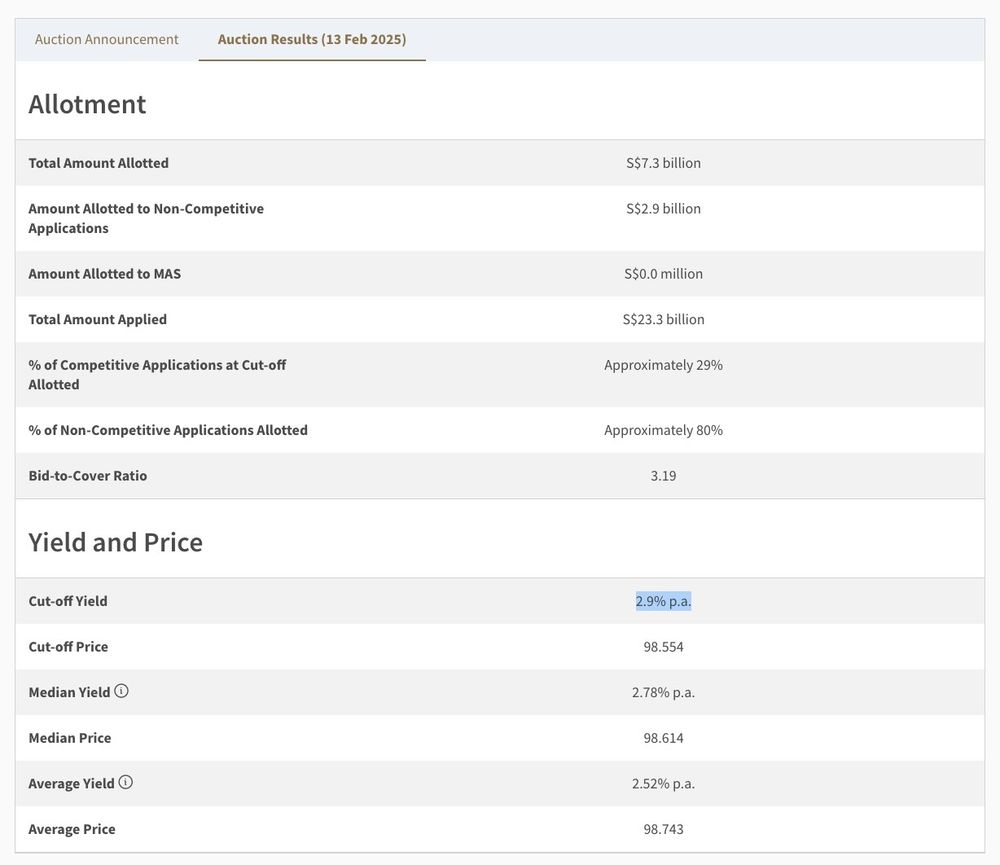Viewport: 1000px width, 865px height.
Task: Switch to the Auction Announcement tab
Action: click(107, 39)
